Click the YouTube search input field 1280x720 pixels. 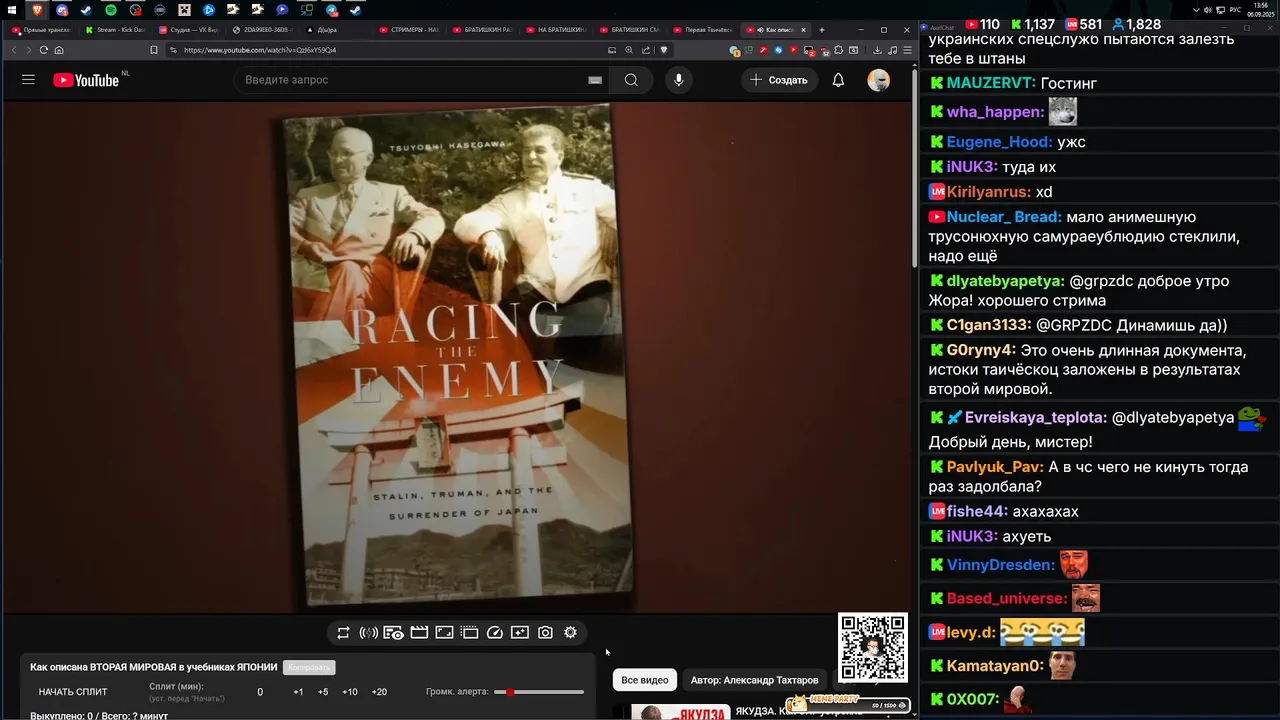coord(410,80)
